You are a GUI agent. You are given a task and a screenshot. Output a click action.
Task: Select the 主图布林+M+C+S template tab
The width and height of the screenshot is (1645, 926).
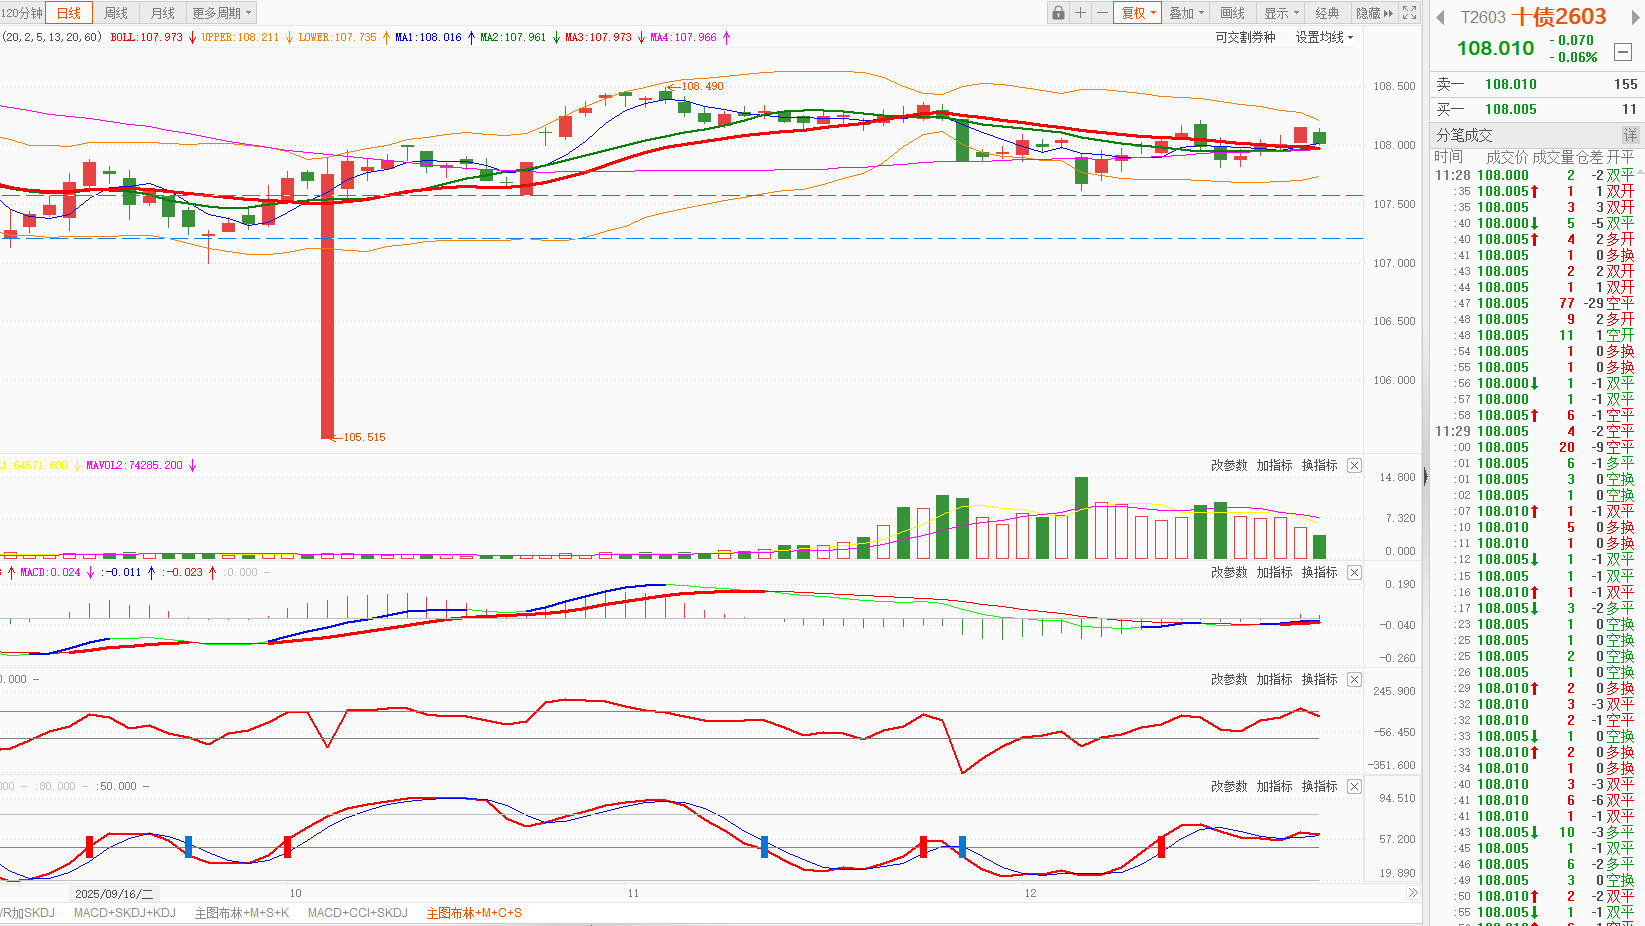pos(474,912)
